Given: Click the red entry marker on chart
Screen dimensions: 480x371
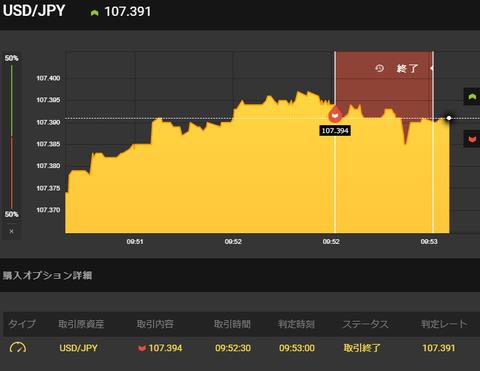Looking at the screenshot, I should pos(335,115).
